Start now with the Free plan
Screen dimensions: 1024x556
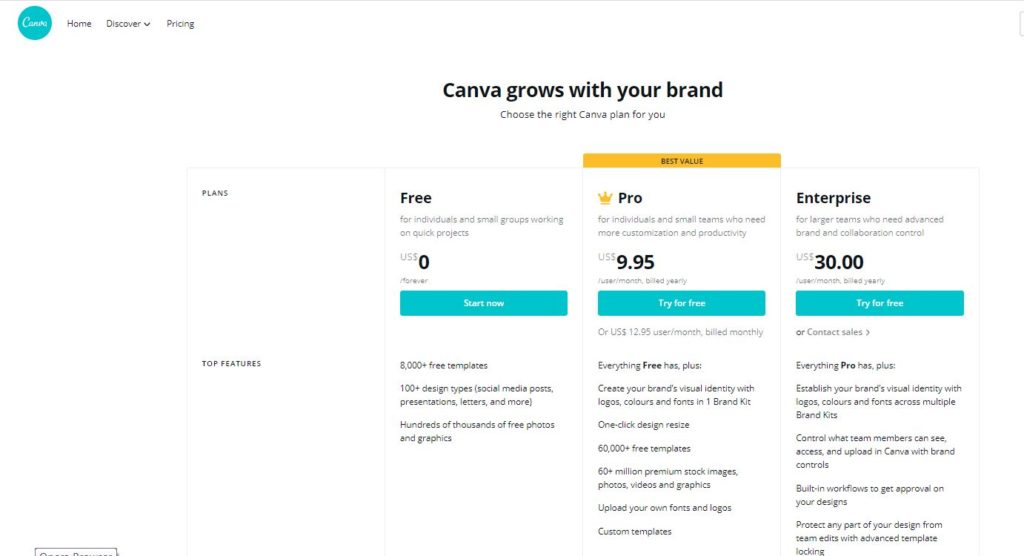(x=483, y=303)
